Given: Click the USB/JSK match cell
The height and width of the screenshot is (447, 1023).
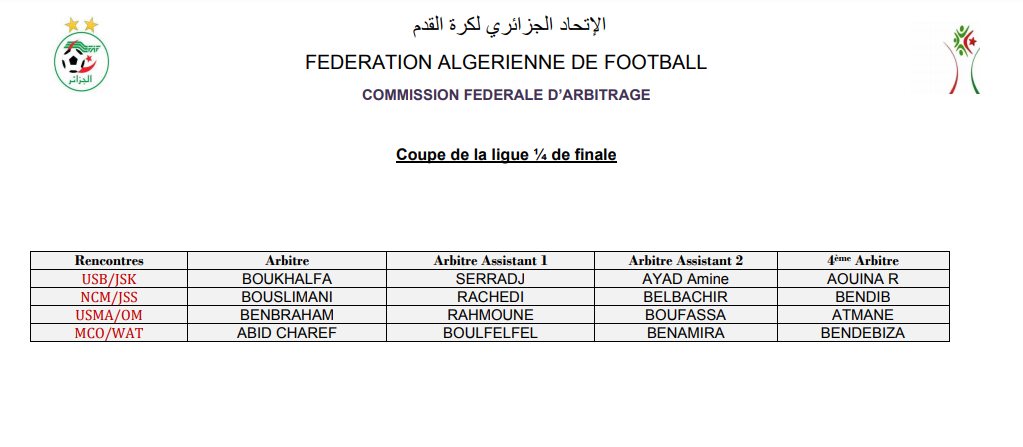Looking at the screenshot, I should (109, 279).
